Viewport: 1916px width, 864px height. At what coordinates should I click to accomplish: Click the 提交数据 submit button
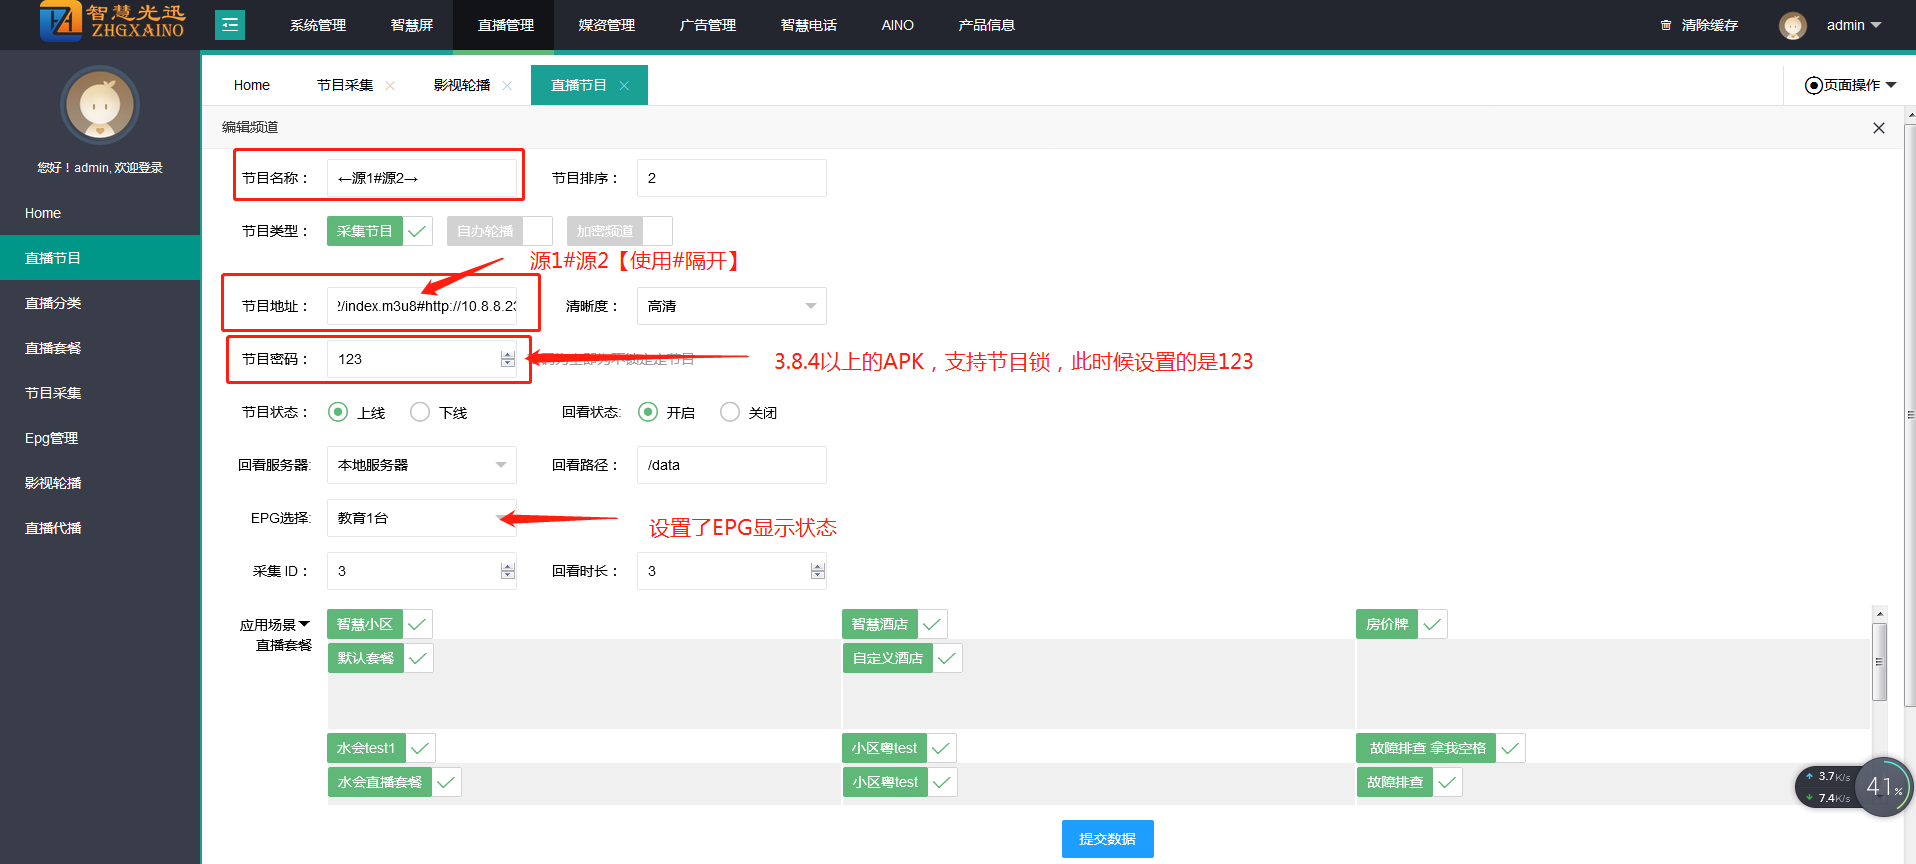[x=1107, y=839]
